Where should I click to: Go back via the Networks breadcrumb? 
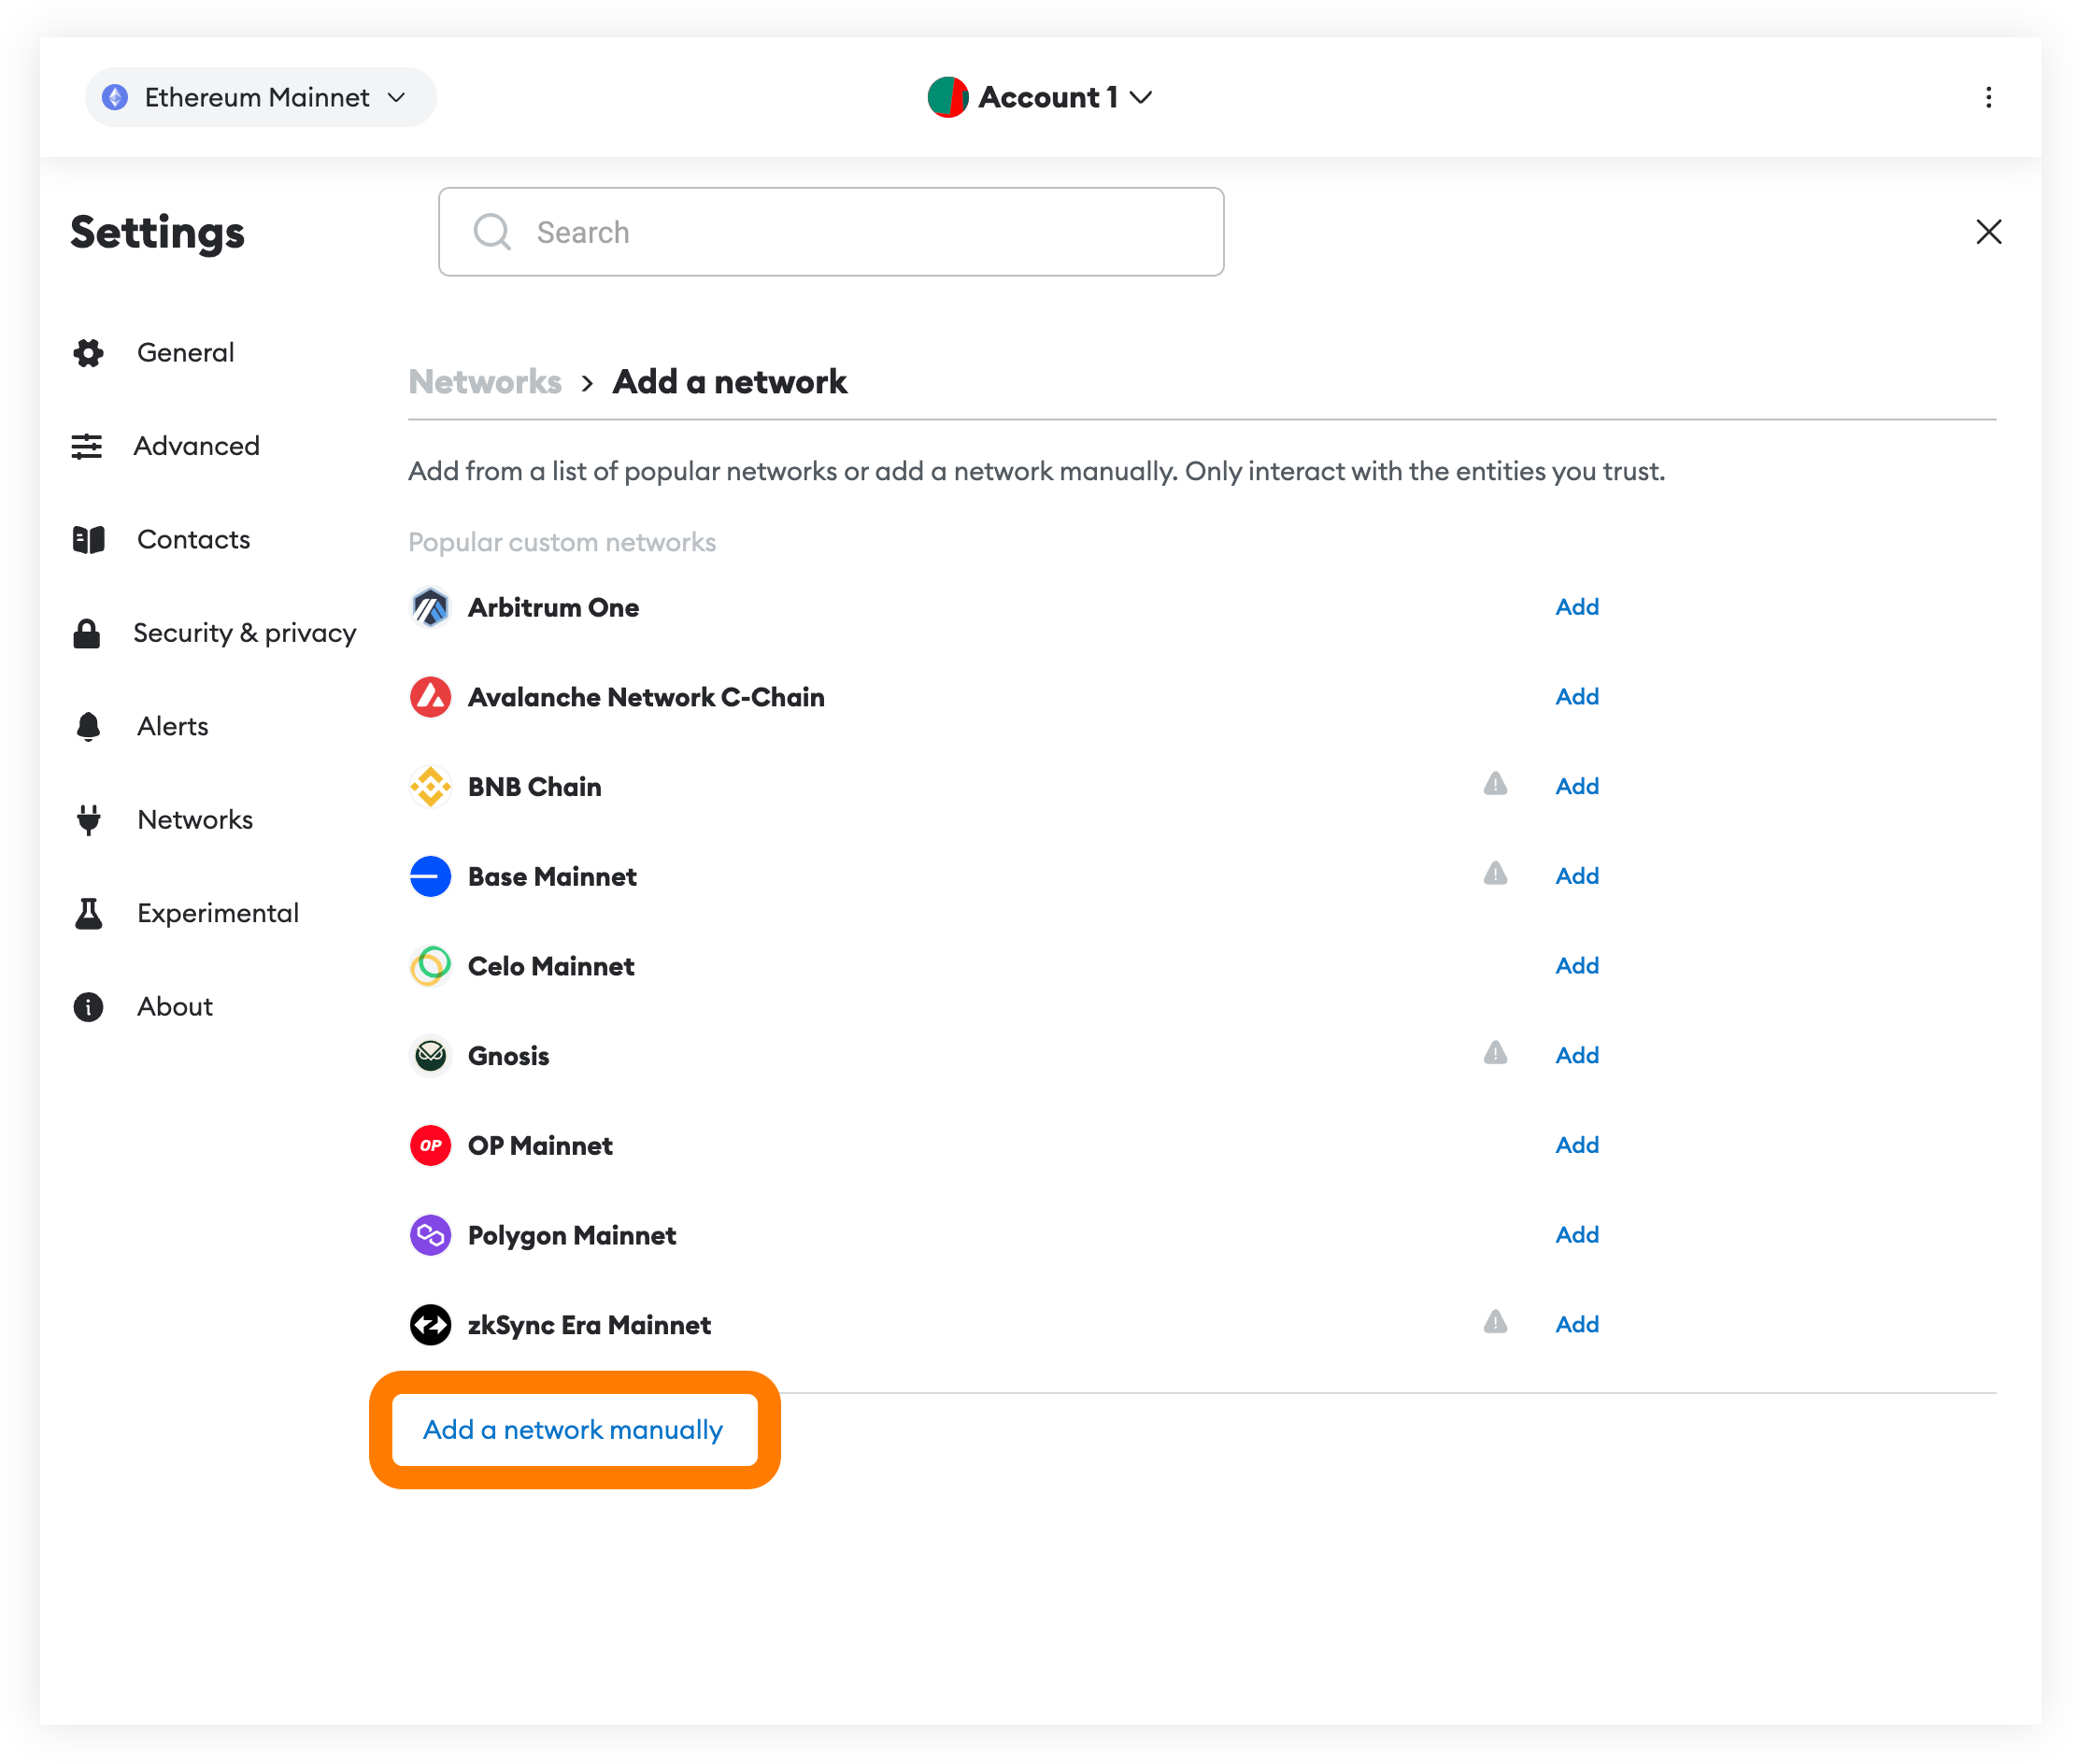[484, 381]
